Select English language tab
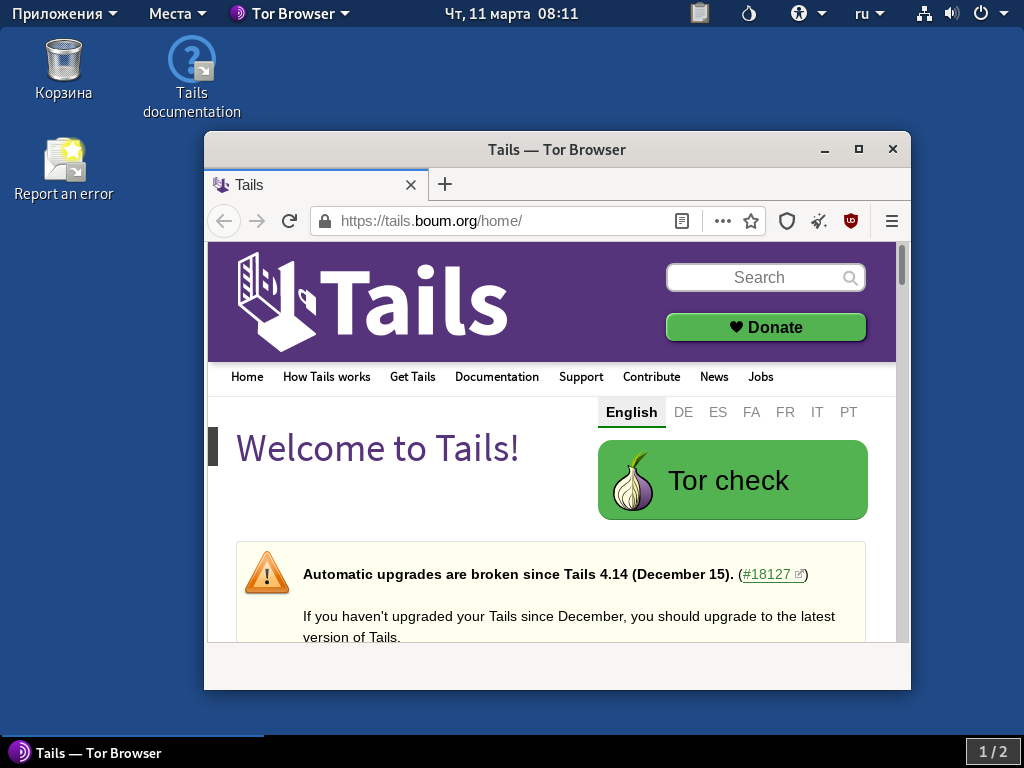The width and height of the screenshot is (1024, 768). [x=632, y=412]
